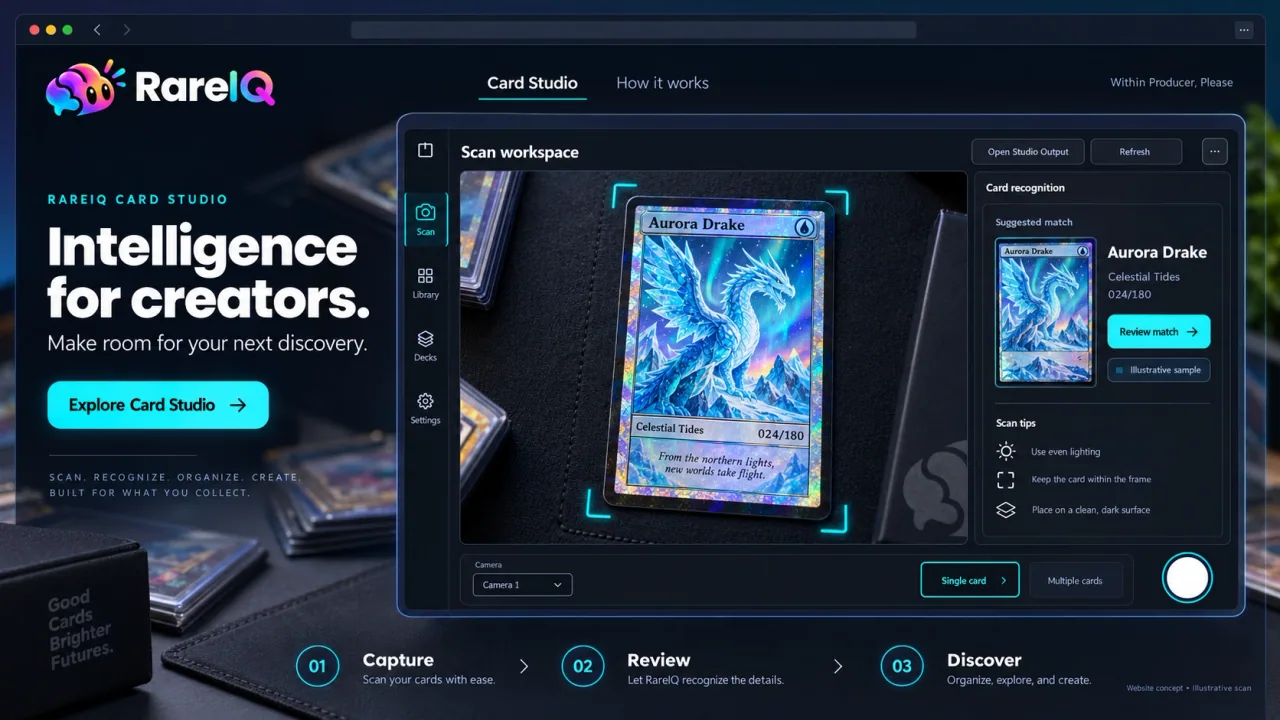
Task: Click the step 01 circle badge
Action: pyautogui.click(x=317, y=666)
